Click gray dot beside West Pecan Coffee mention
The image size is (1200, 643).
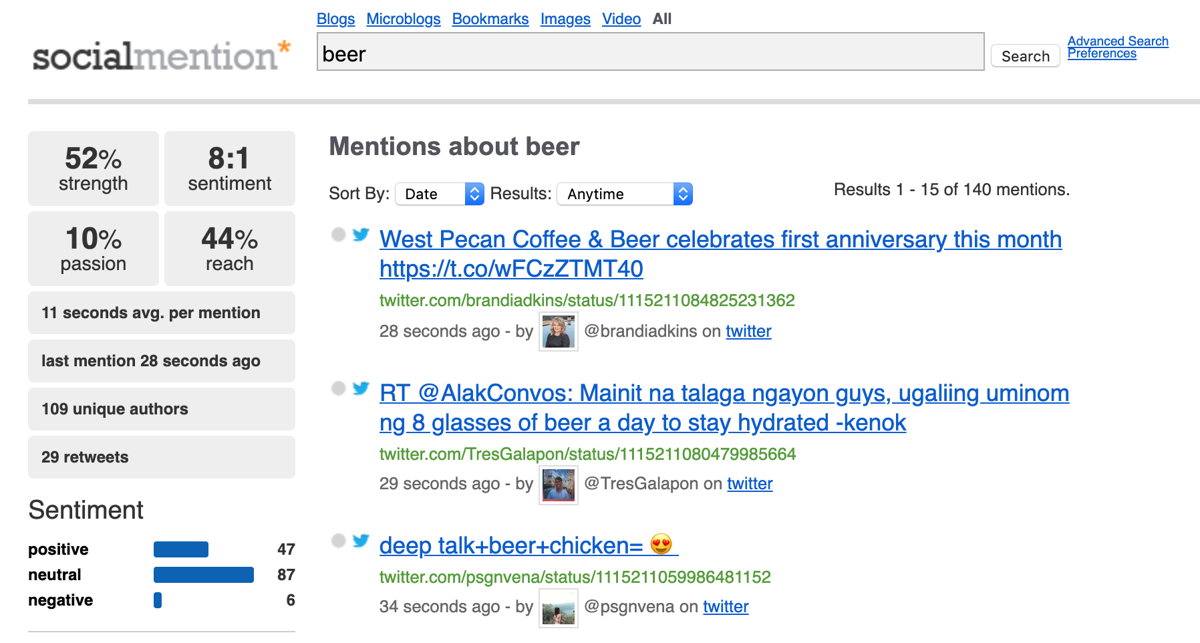tap(339, 235)
